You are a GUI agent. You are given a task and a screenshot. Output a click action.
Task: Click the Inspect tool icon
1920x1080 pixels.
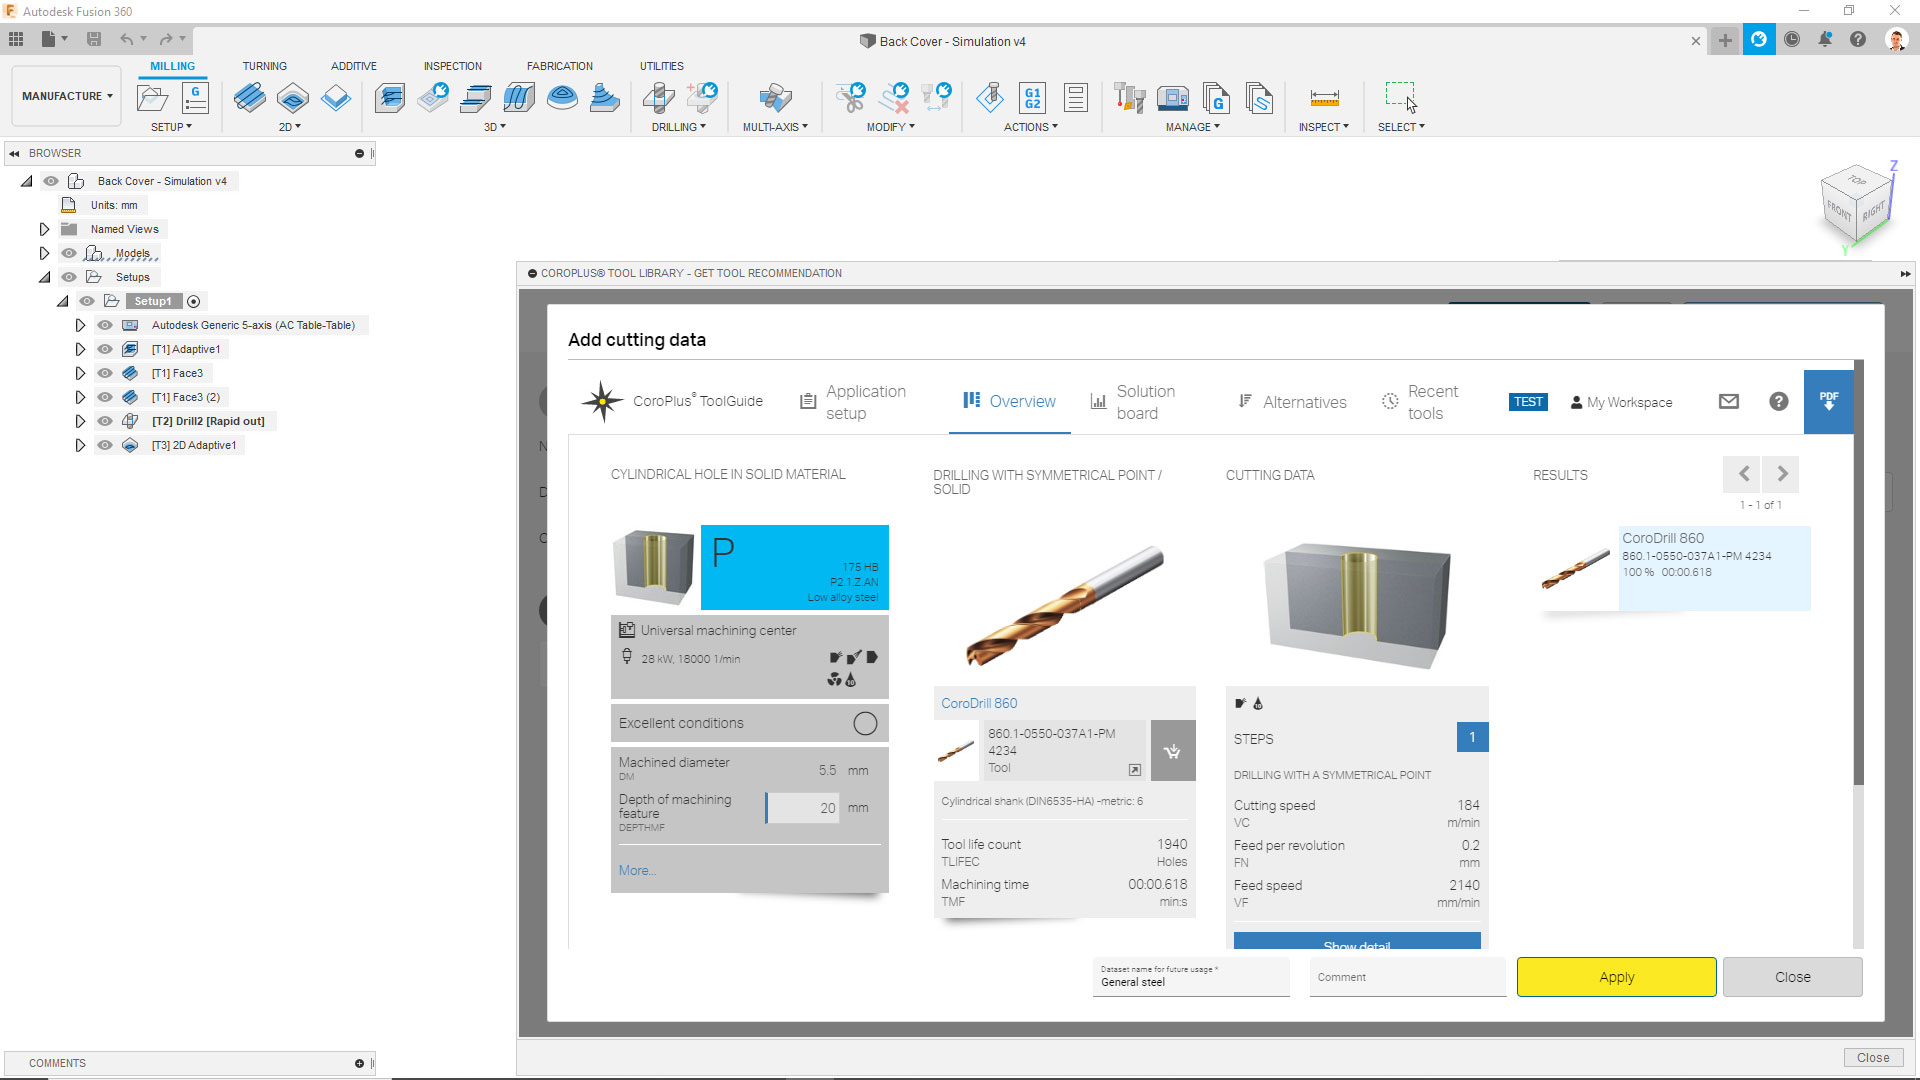click(1323, 99)
